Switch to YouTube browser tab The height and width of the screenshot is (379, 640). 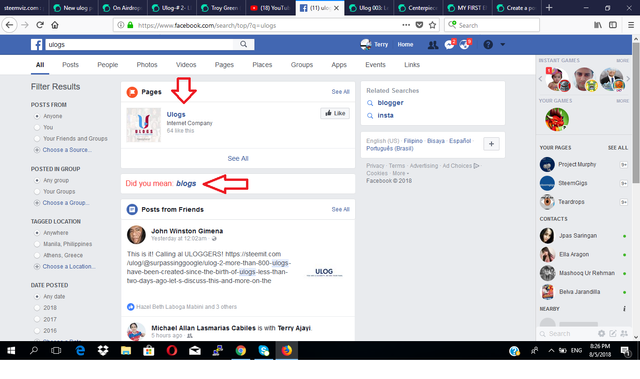click(270, 8)
